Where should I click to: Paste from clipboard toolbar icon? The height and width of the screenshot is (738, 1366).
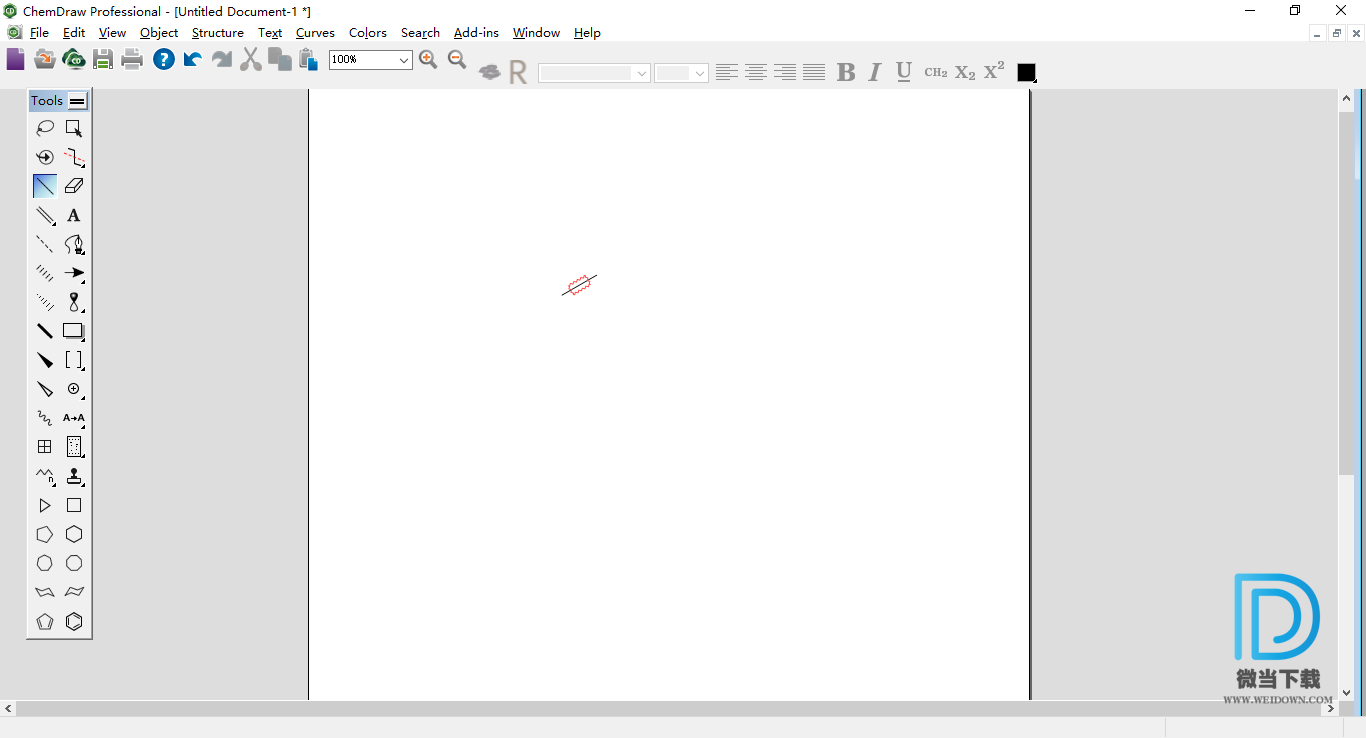pos(308,60)
